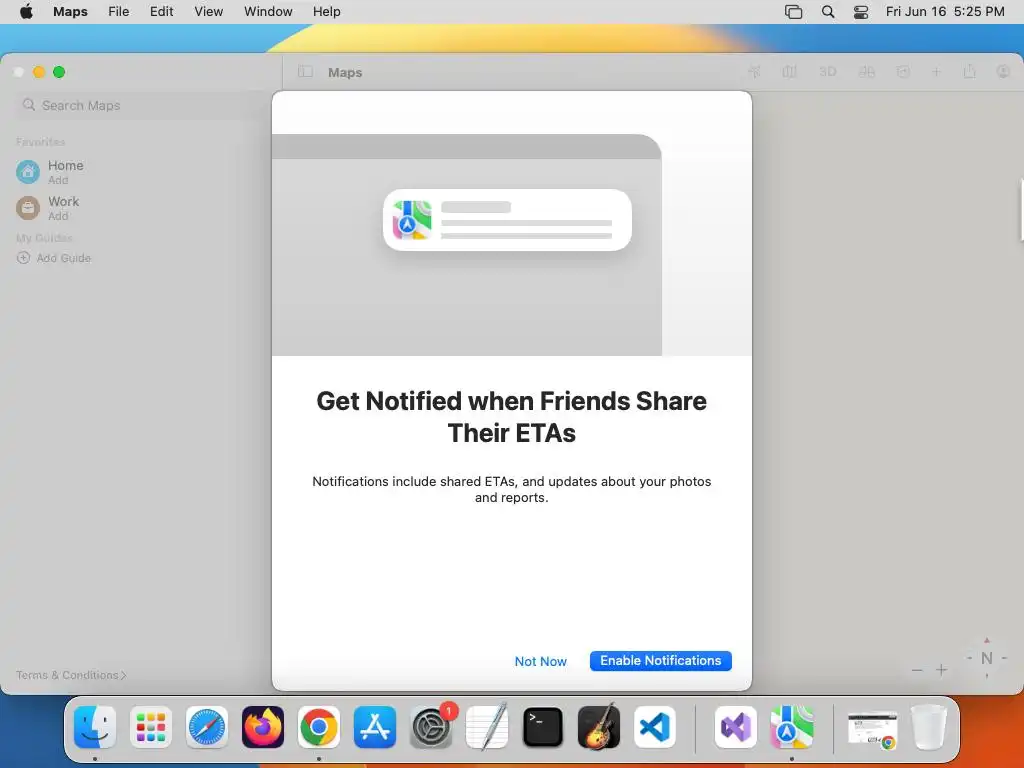
Task: Dismiss the dialog with Not Now
Action: [x=540, y=662]
